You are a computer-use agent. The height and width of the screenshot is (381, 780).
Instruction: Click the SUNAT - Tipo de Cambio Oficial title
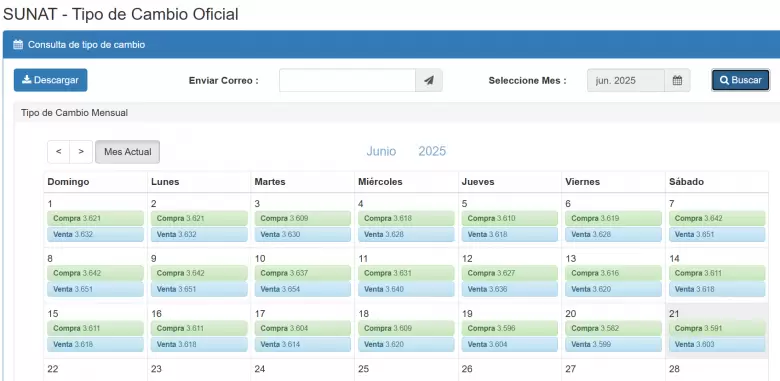[121, 14]
